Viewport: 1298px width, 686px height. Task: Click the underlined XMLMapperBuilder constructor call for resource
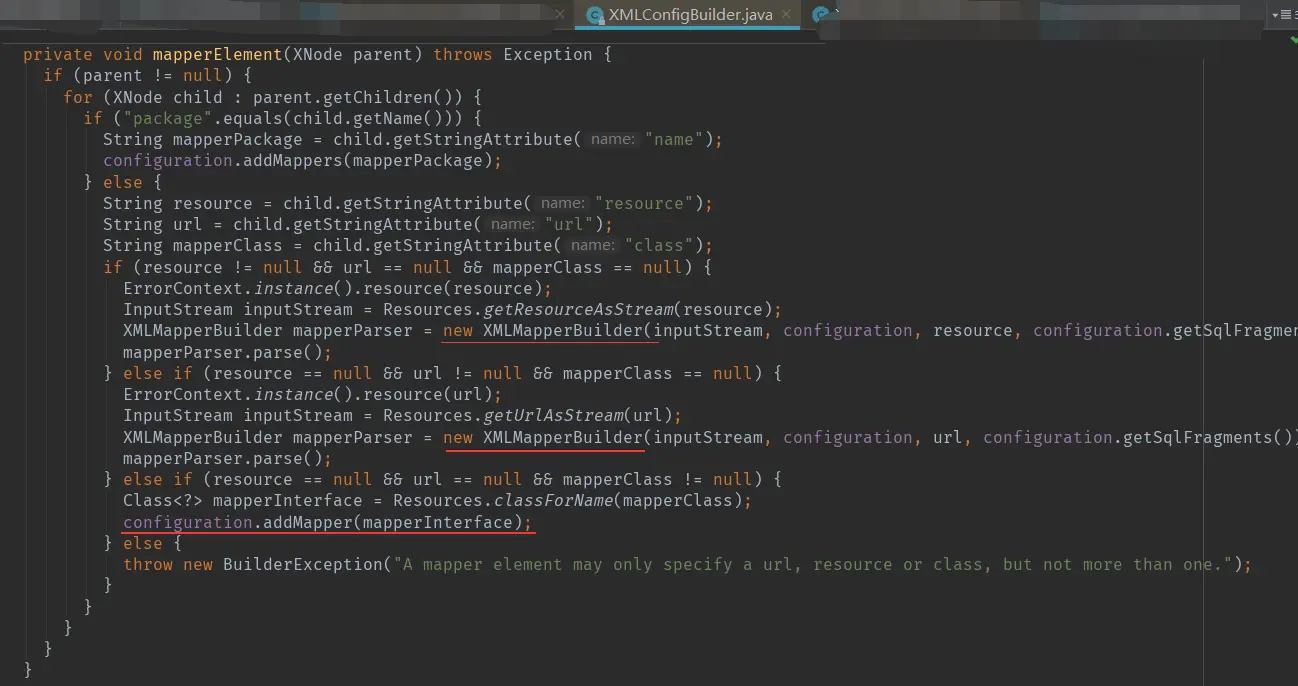tap(549, 330)
